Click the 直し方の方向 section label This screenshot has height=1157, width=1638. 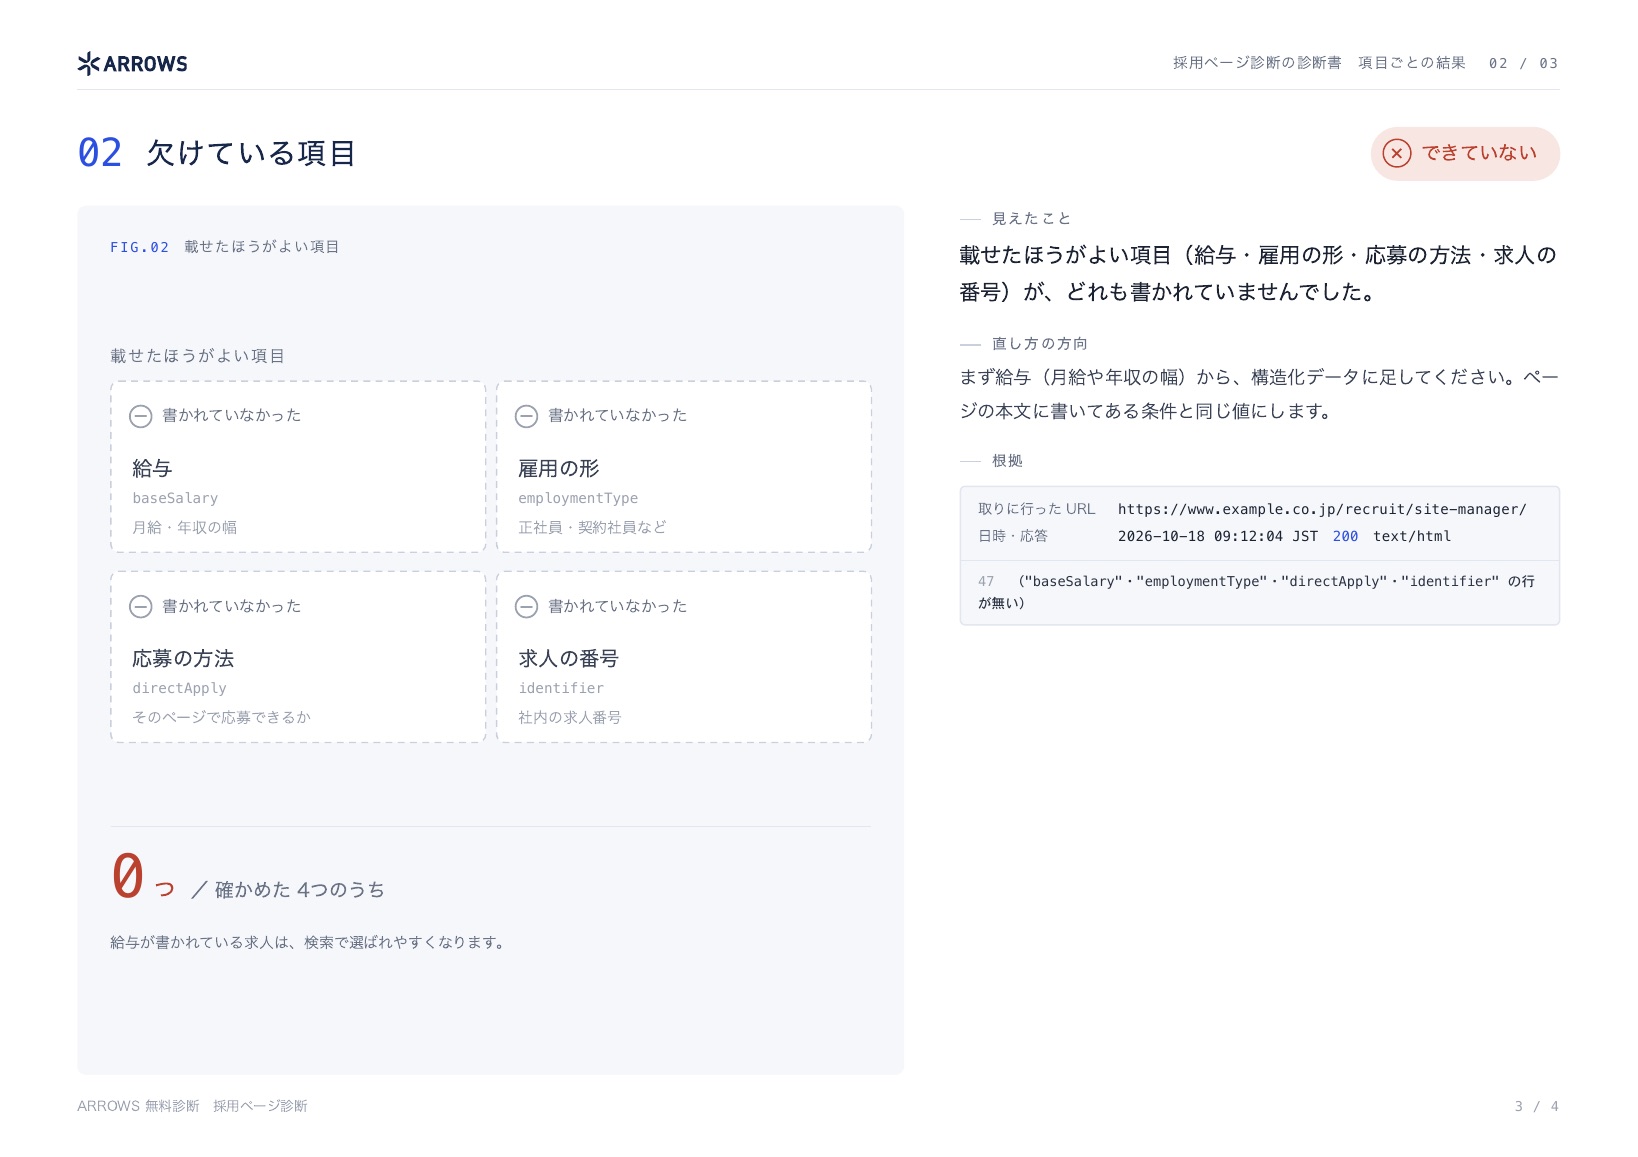click(x=1040, y=343)
